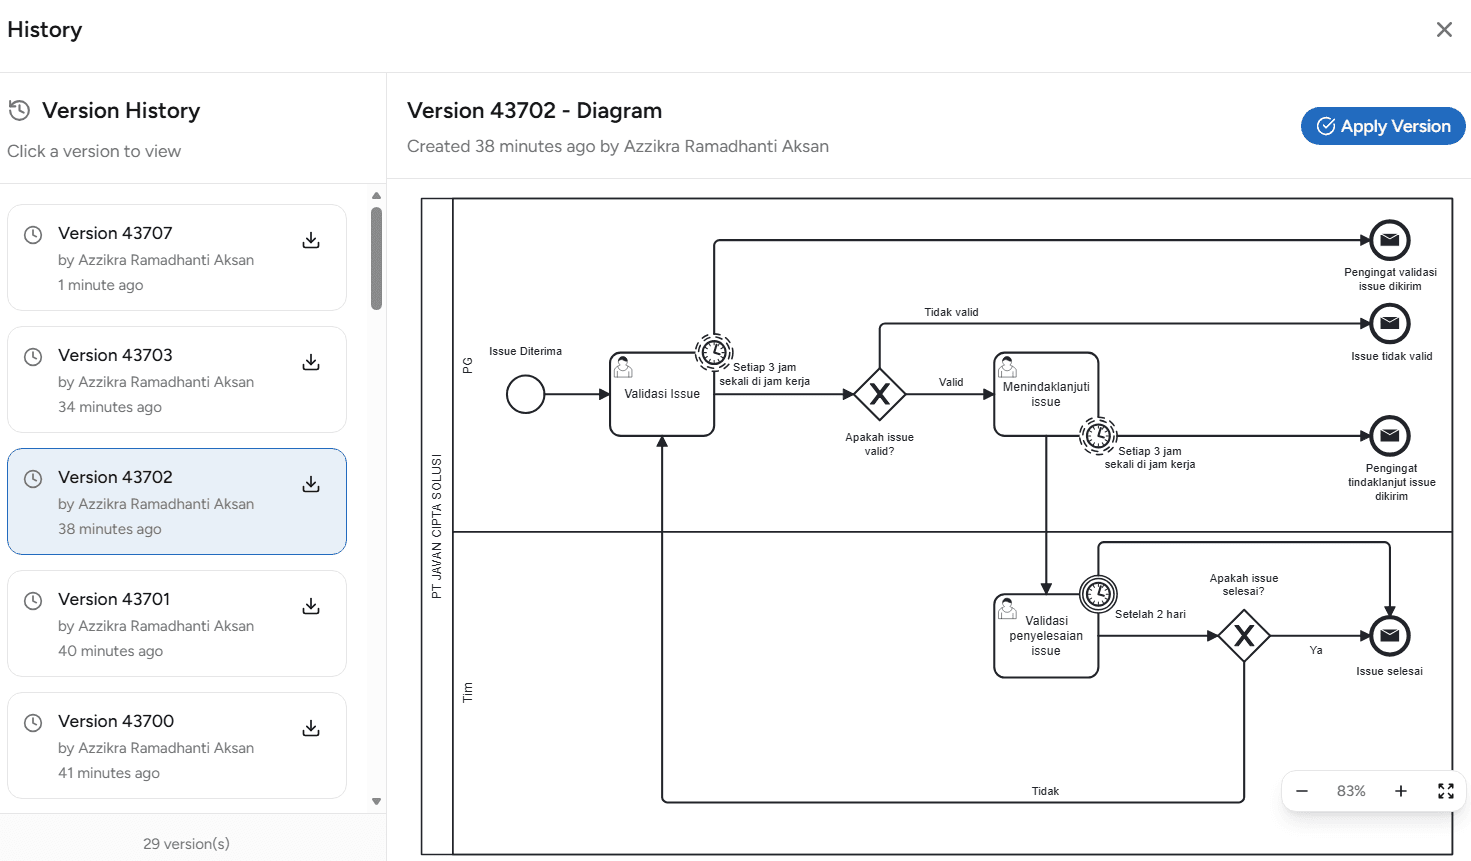This screenshot has width=1471, height=861.
Task: Click the version list scroll-up arrow
Action: [x=376, y=195]
